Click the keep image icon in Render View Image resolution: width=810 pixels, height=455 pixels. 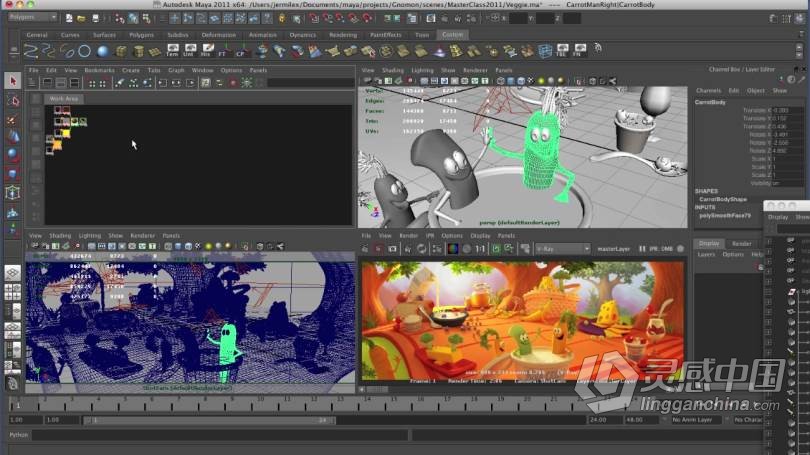[496, 249]
